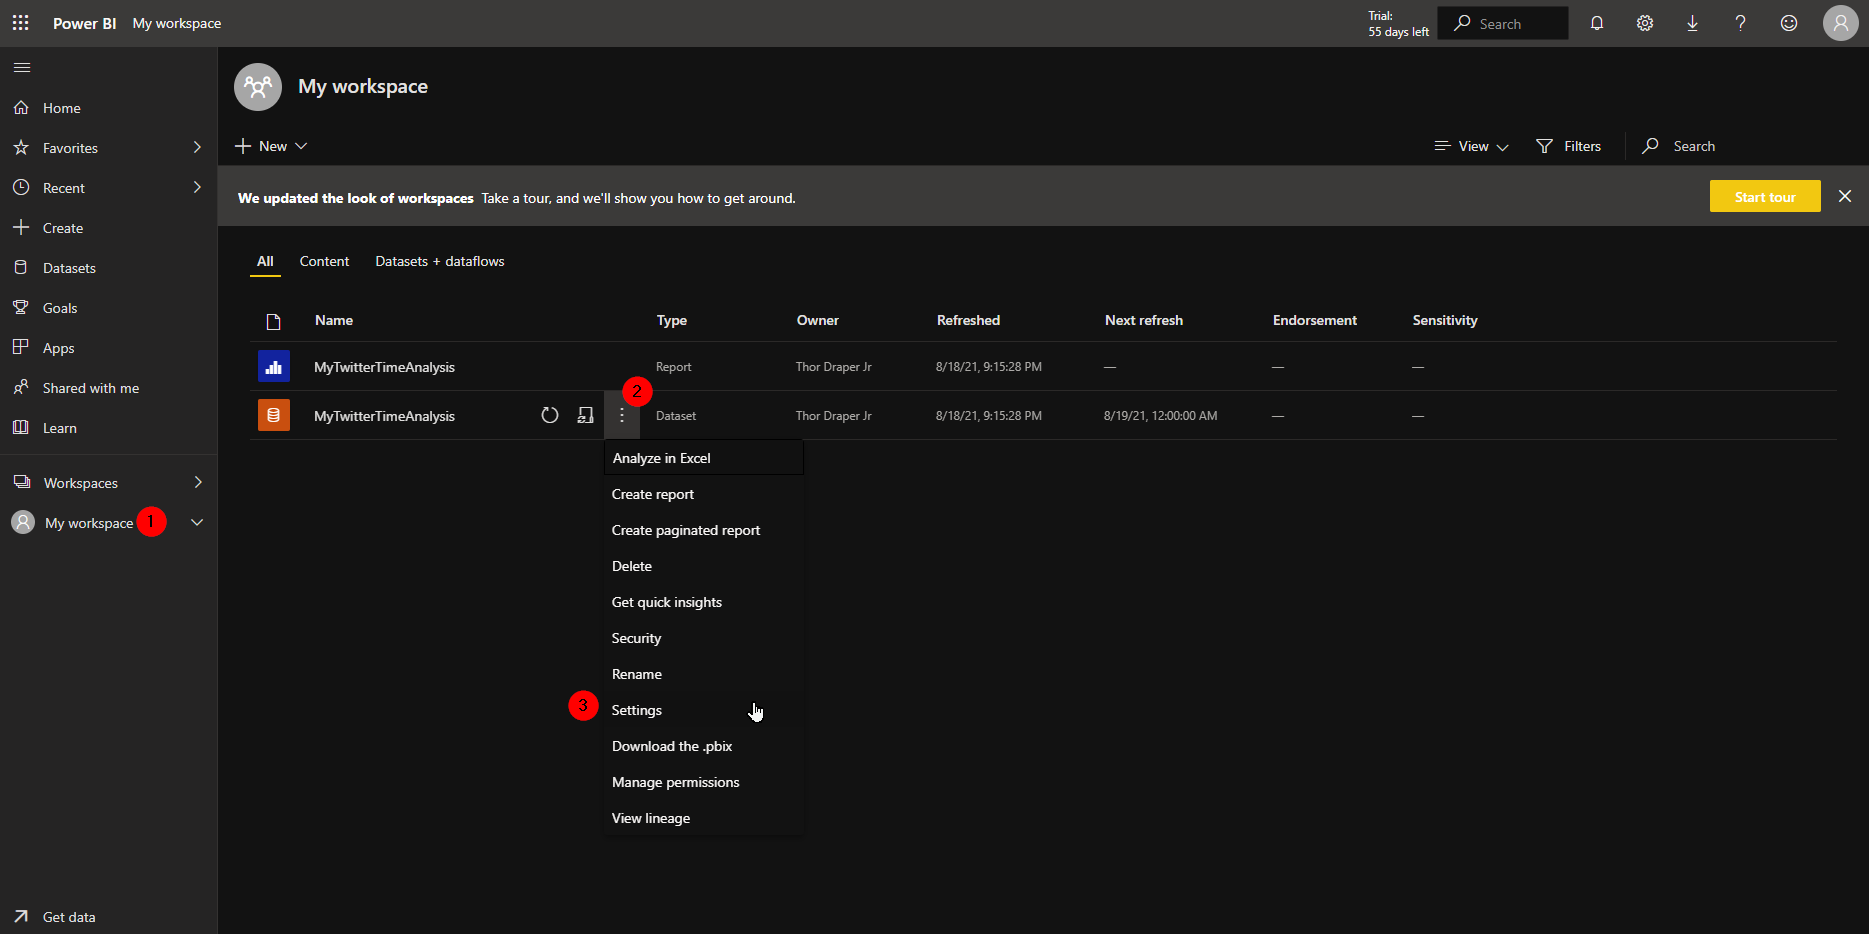Click the 'Trial: 55 days left' notice
The width and height of the screenshot is (1869, 934).
point(1398,23)
